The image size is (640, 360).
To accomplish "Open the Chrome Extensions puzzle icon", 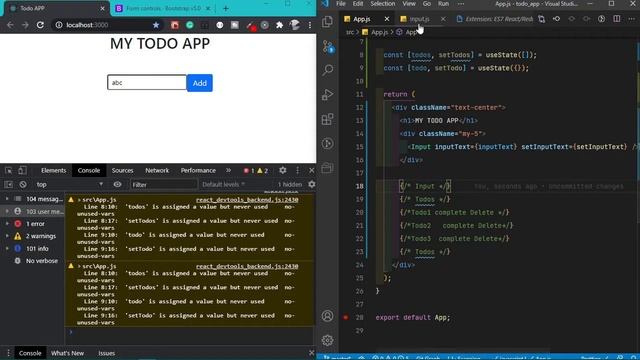I will [280, 25].
